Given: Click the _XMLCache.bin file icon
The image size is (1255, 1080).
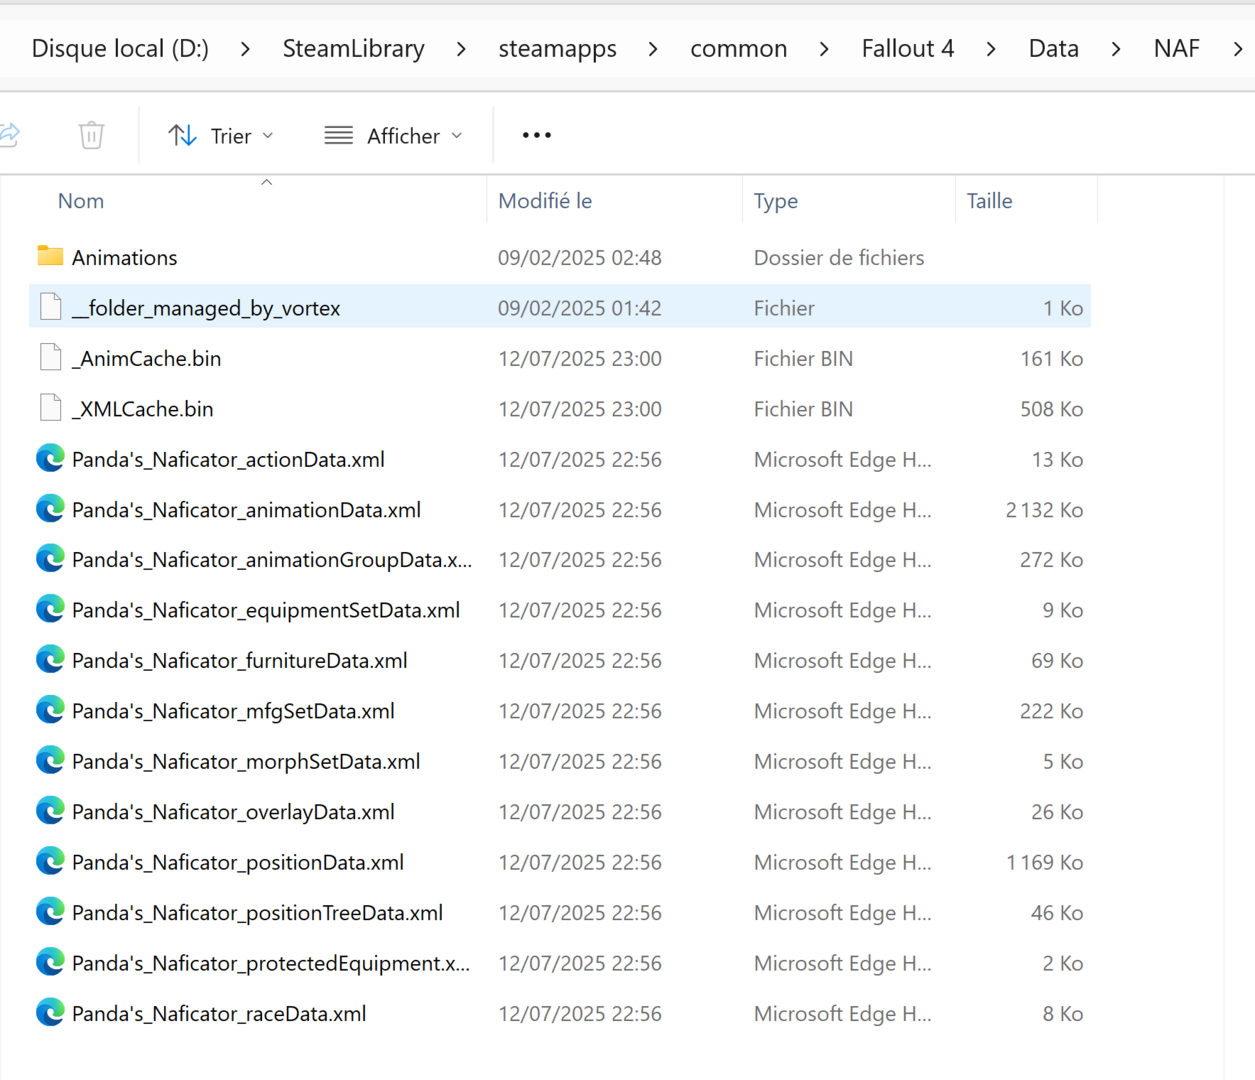Looking at the screenshot, I should tap(50, 408).
